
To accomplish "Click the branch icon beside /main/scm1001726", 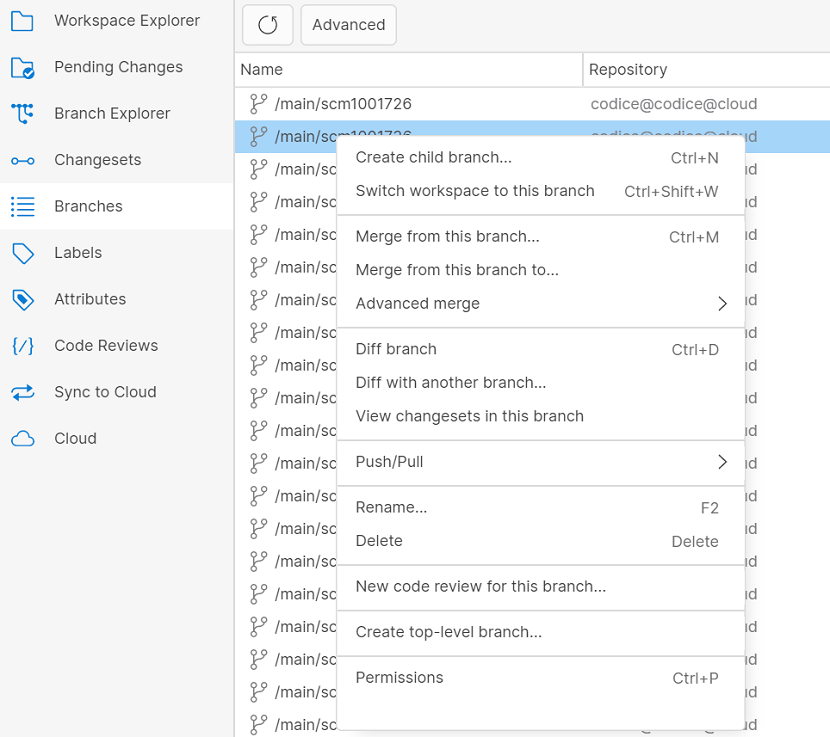I will point(258,102).
